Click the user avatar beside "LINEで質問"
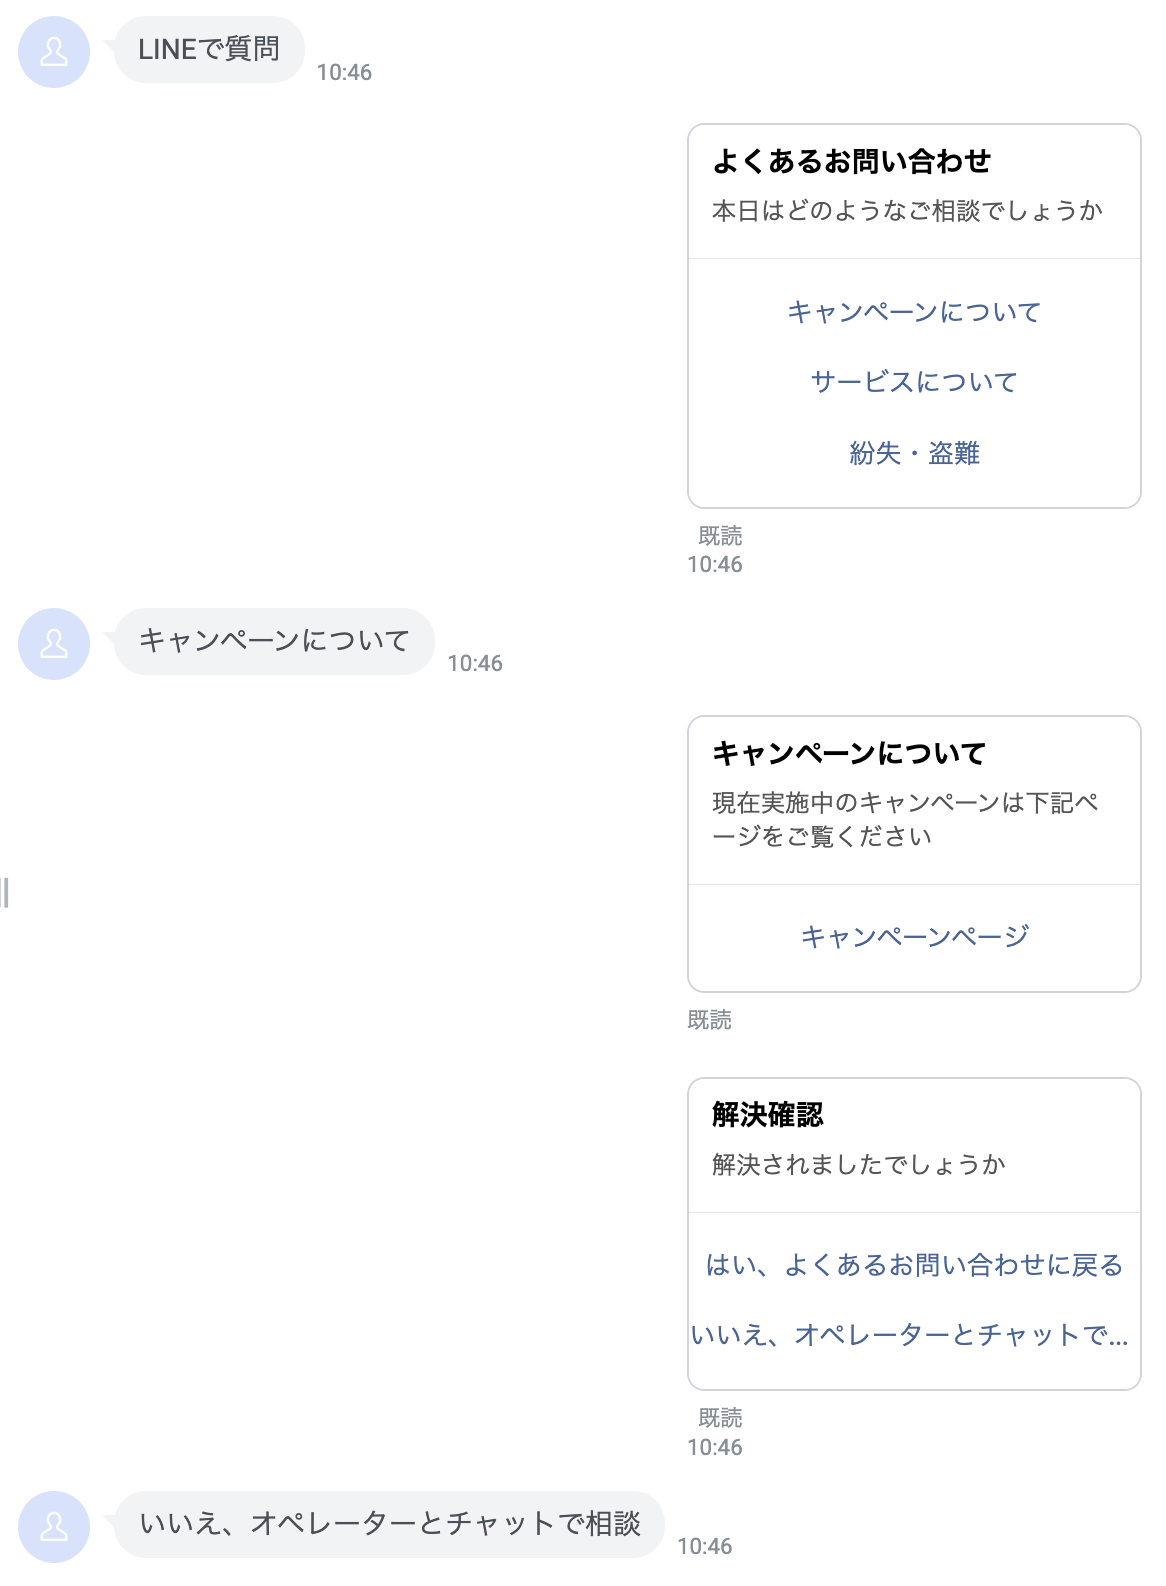The width and height of the screenshot is (1166, 1586). tap(54, 52)
